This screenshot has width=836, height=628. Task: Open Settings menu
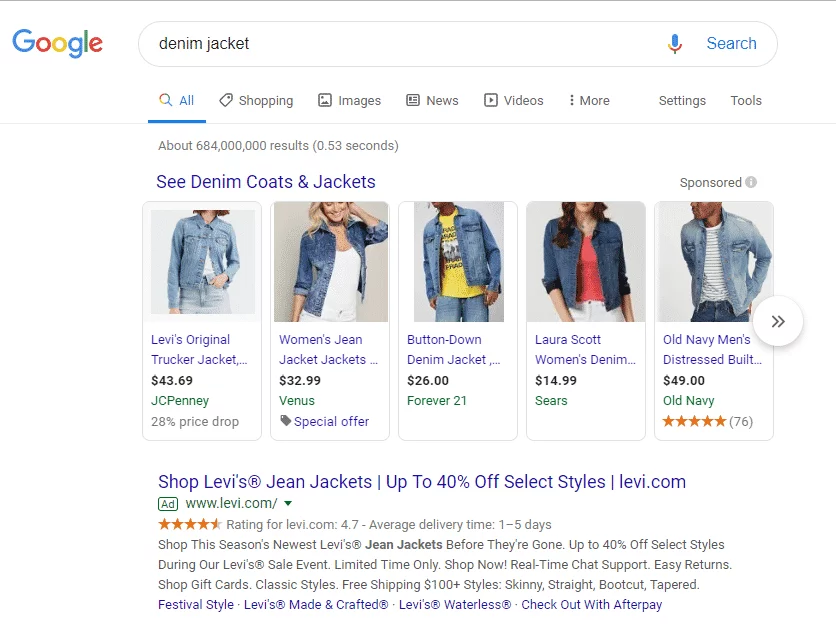tap(682, 100)
